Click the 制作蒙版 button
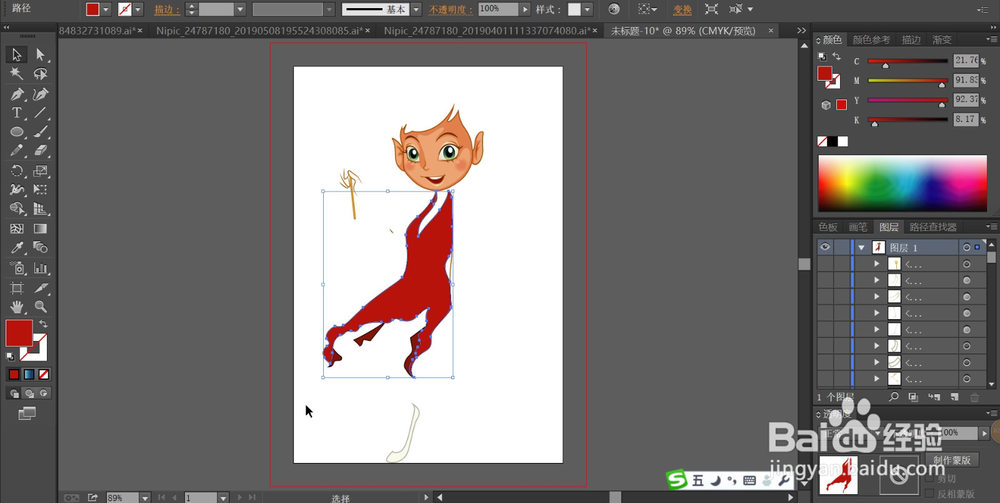Image resolution: width=1000 pixels, height=503 pixels. [952, 460]
